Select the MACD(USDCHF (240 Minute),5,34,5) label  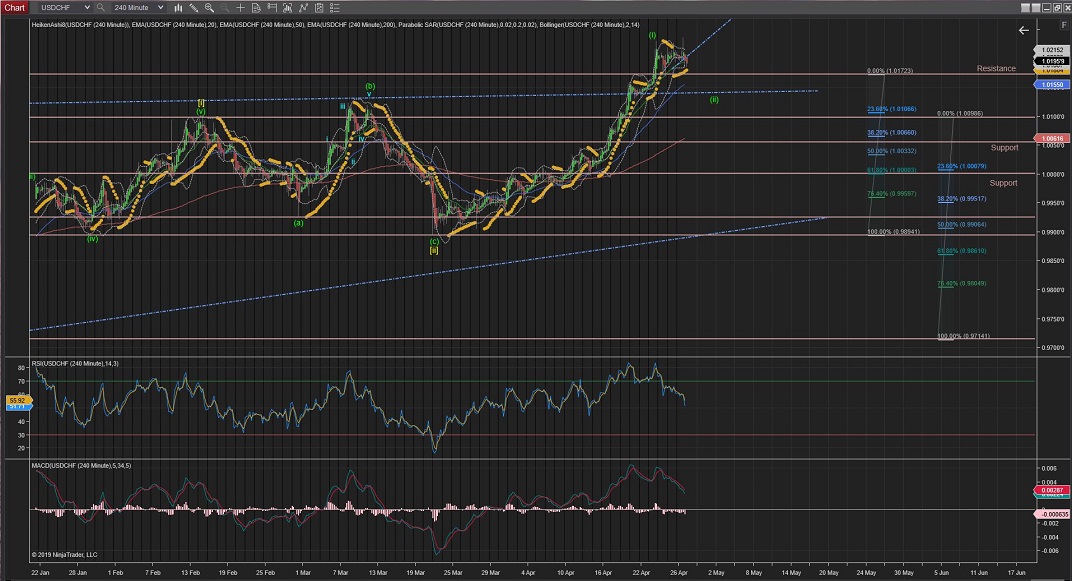pyautogui.click(x=81, y=465)
